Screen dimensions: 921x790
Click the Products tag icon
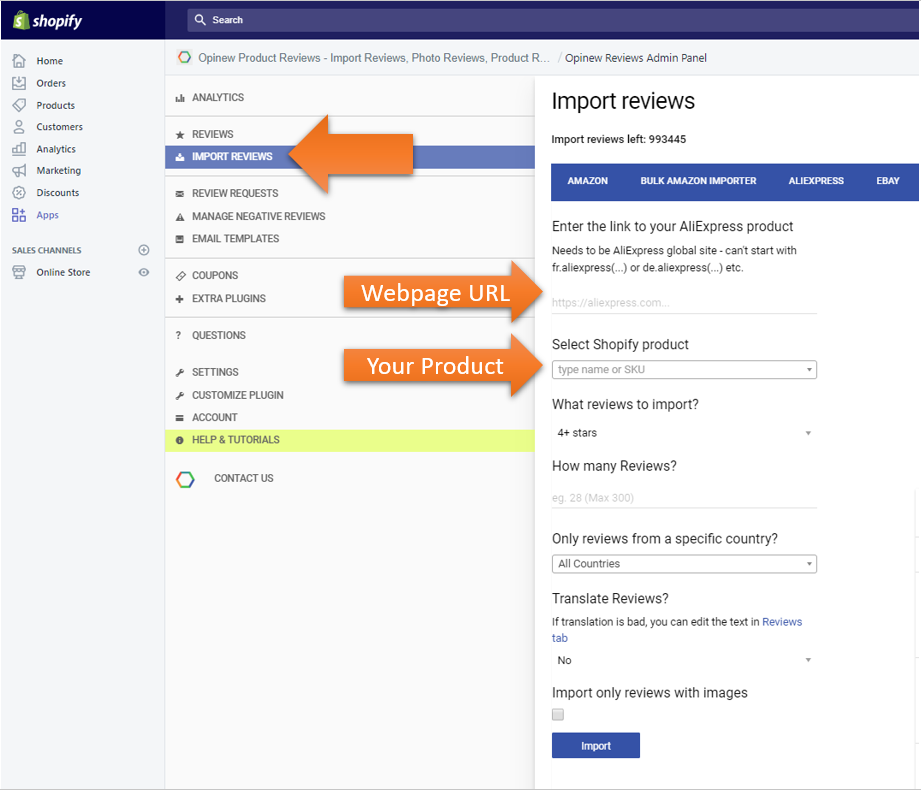pyautogui.click(x=19, y=105)
